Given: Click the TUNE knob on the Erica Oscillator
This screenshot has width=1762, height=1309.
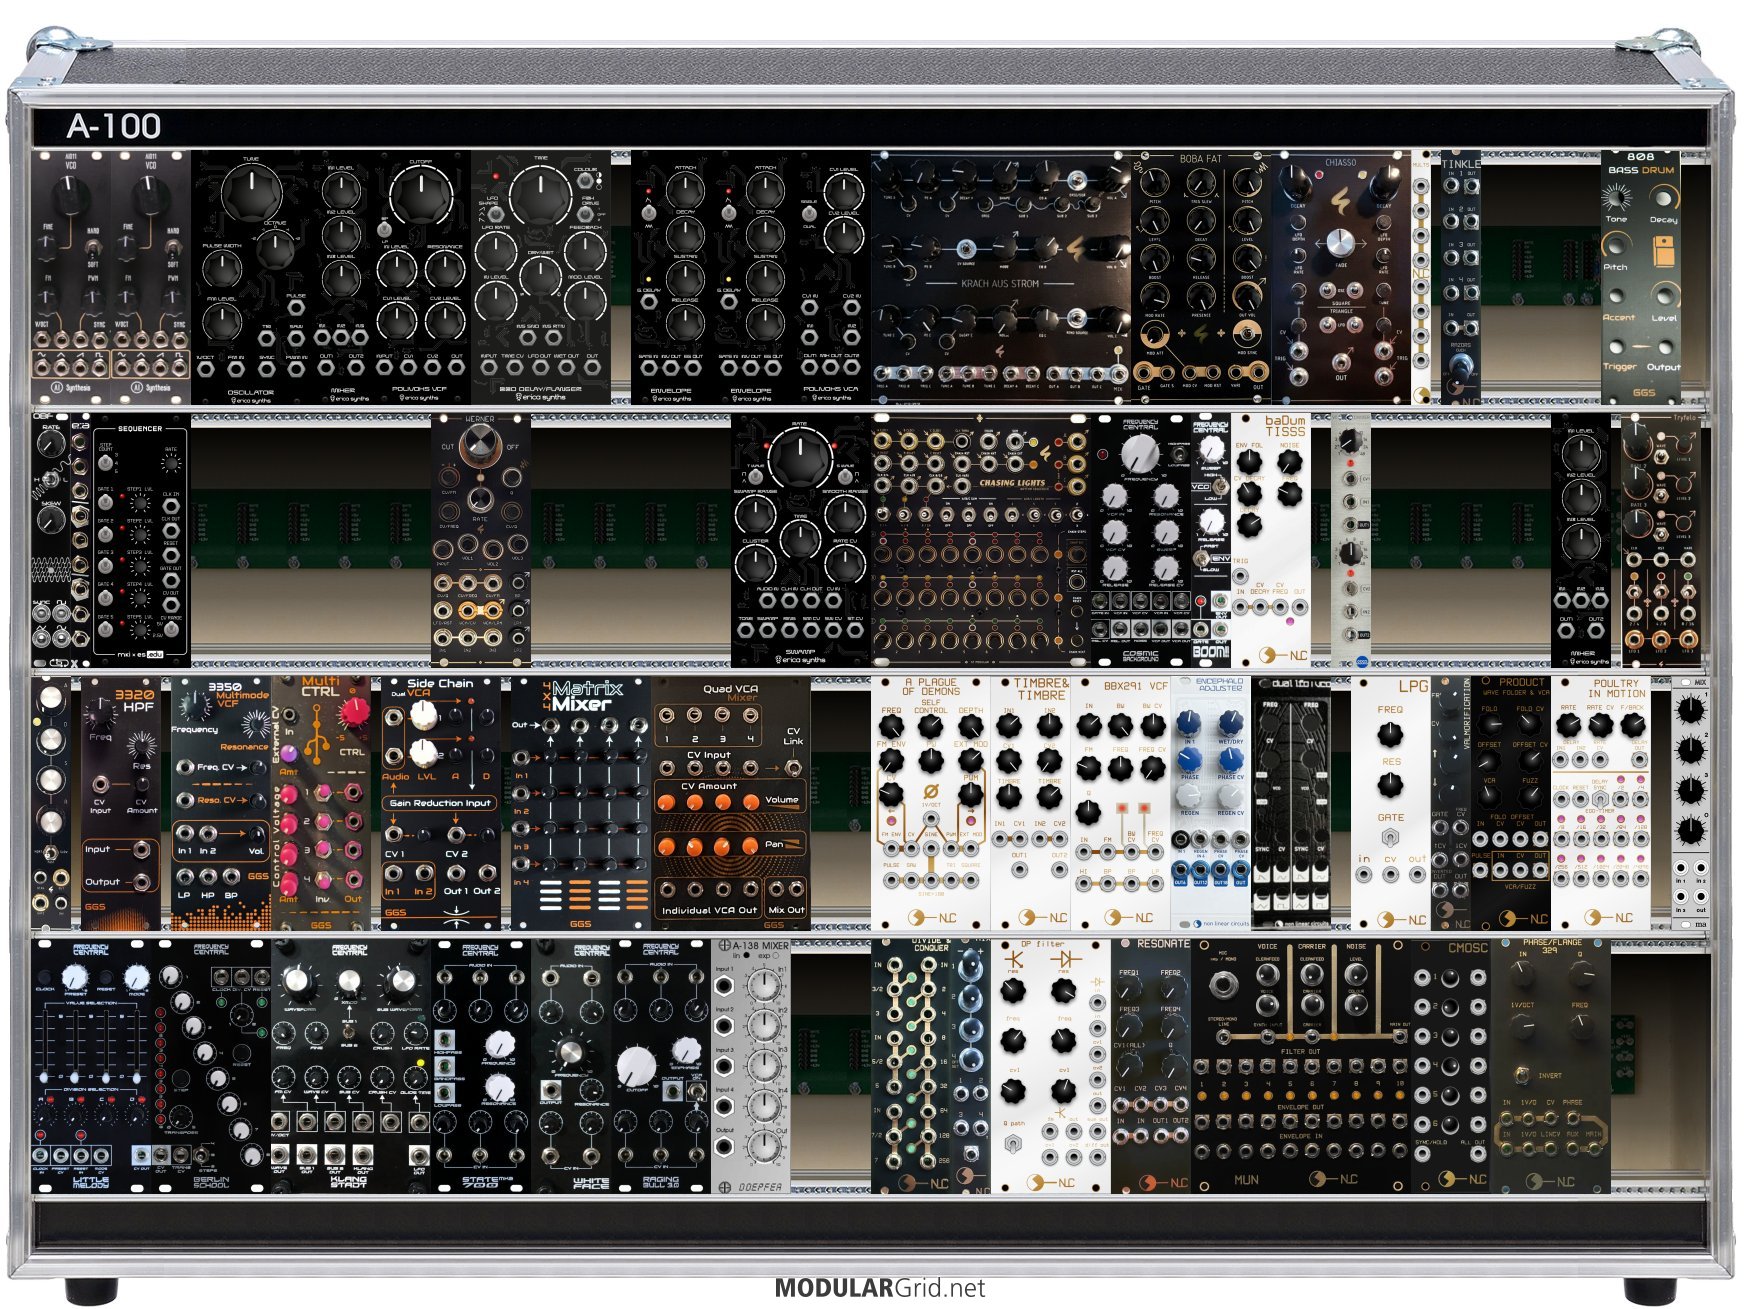Looking at the screenshot, I should 250,192.
